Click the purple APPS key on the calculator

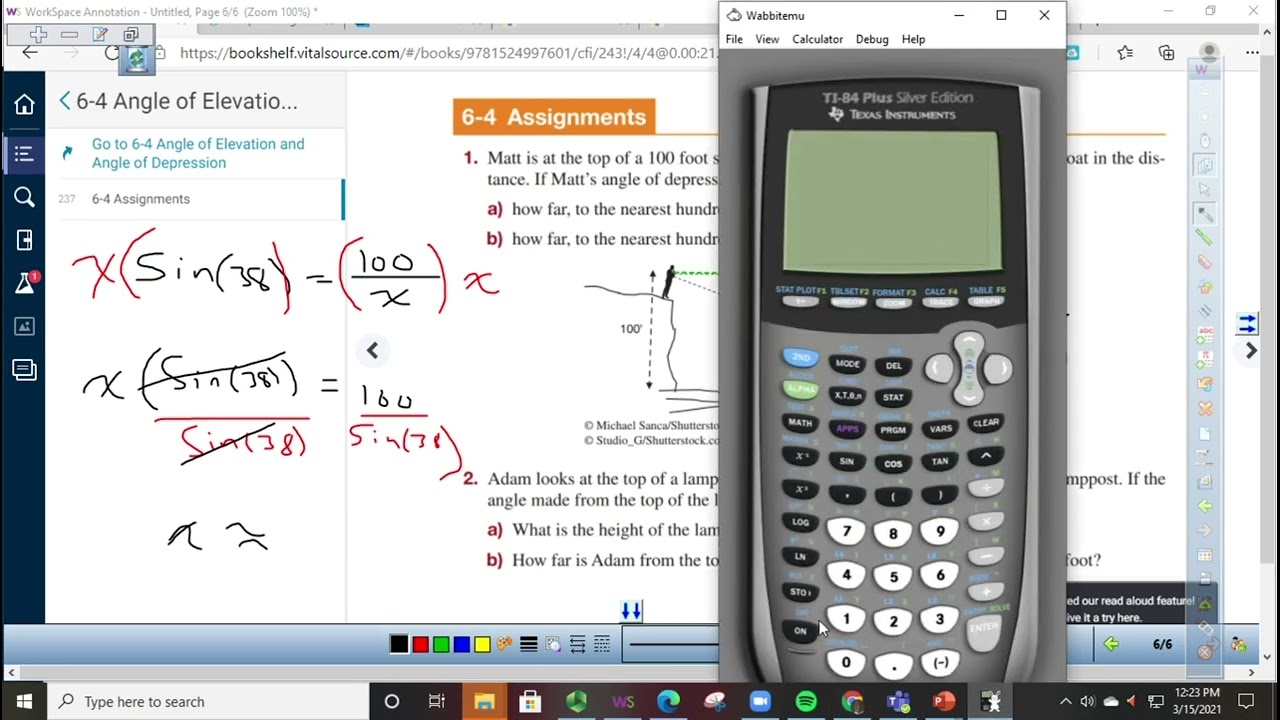click(x=847, y=429)
